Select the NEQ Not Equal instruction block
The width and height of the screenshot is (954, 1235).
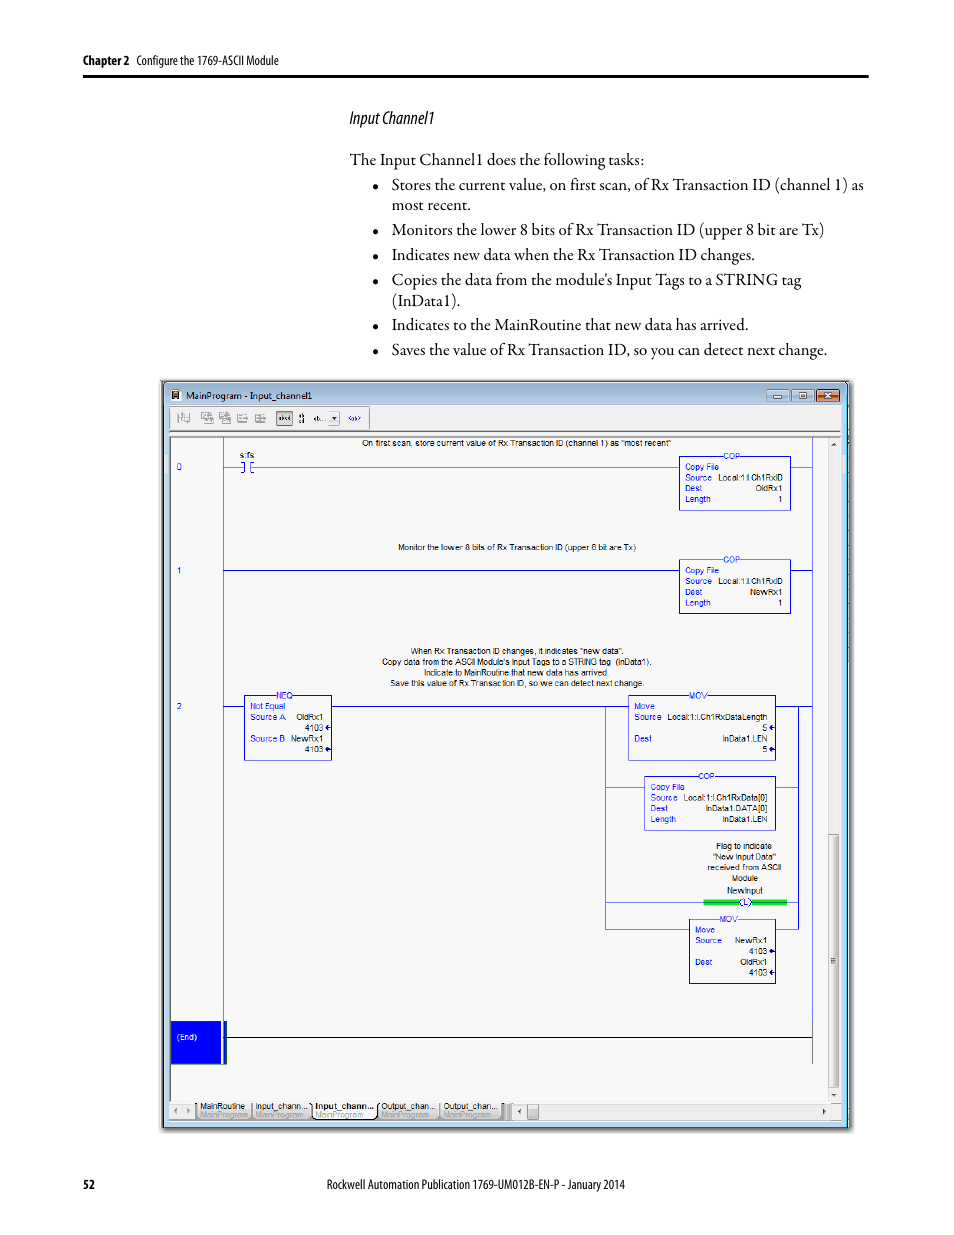[x=288, y=727]
